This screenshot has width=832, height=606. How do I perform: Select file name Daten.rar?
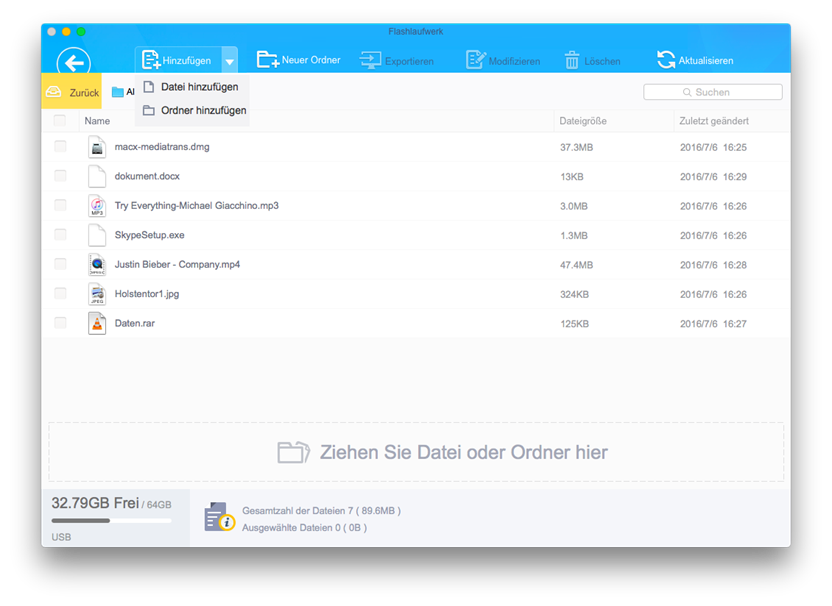click(x=134, y=323)
